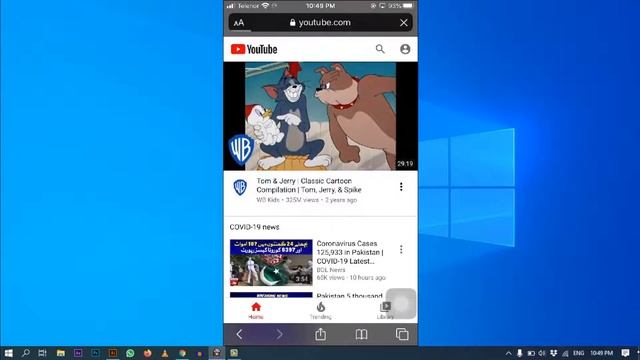Viewport: 640px width, 360px height.
Task: Open Firefox from taskbar
Action: pyautogui.click(x=148, y=353)
